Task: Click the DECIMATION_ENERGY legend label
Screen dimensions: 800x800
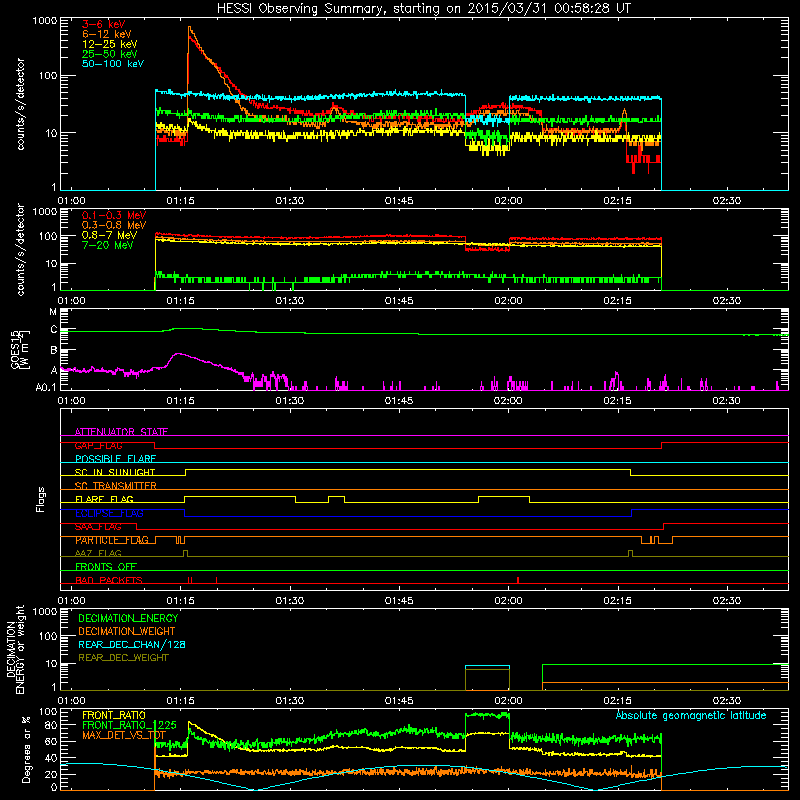Action: 128,618
